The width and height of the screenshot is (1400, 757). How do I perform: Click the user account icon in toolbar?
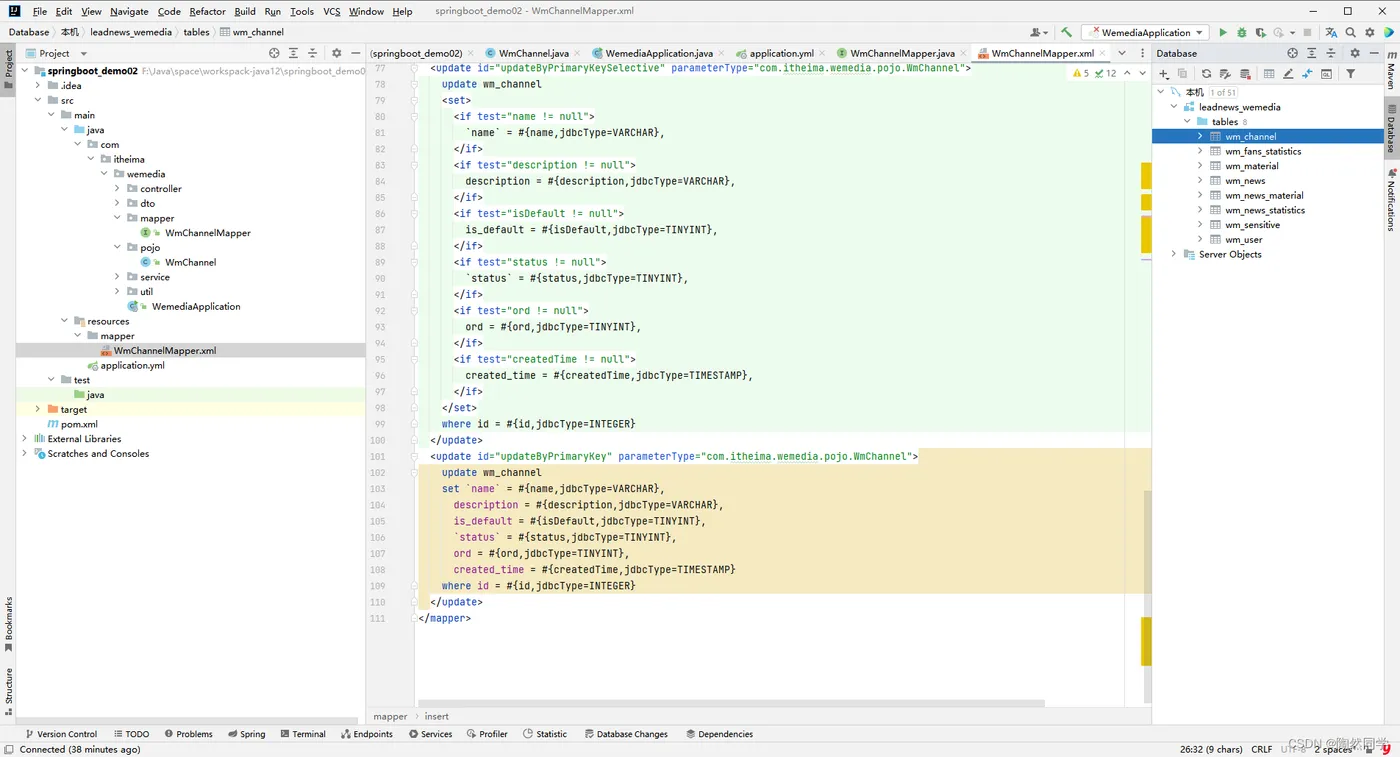(x=1041, y=33)
